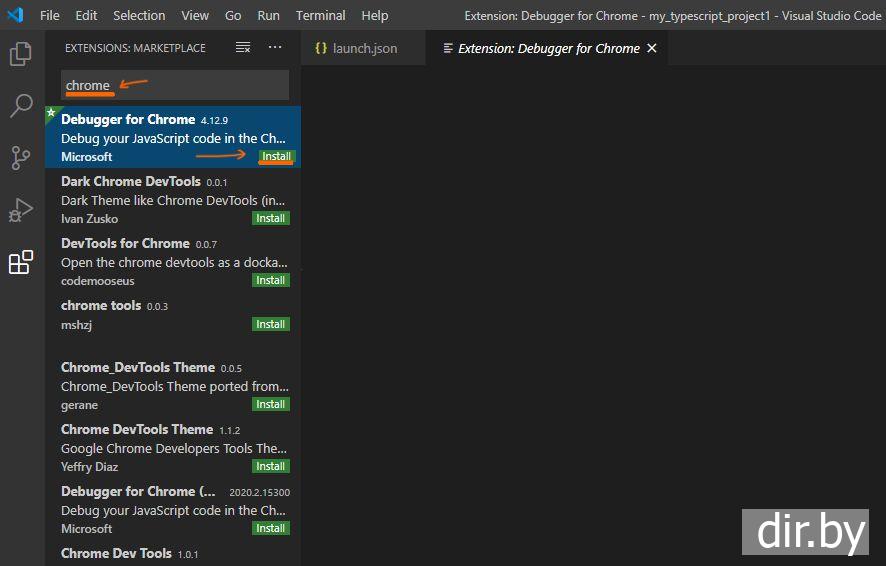The image size is (886, 566).
Task: Click the Extensions icon in activity bar
Action: pos(21,263)
